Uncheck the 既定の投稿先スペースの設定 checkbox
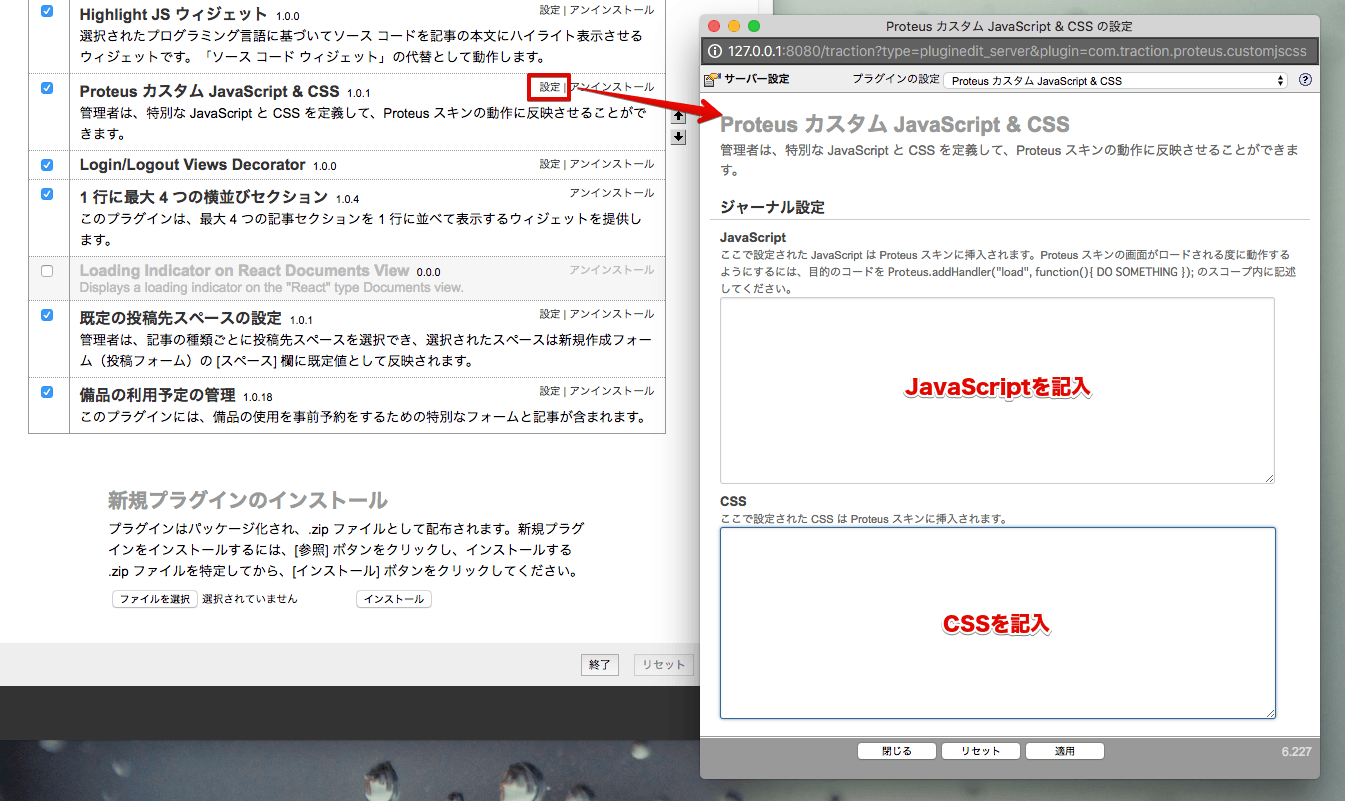1345x801 pixels. pyautogui.click(x=47, y=315)
